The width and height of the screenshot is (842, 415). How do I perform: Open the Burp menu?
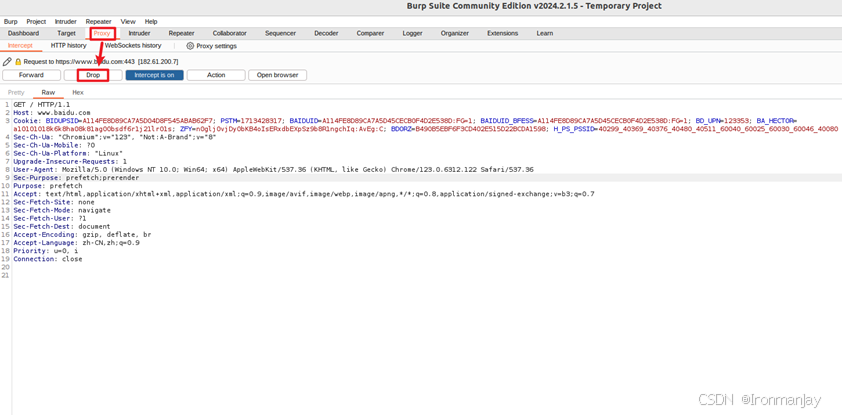tap(11, 21)
